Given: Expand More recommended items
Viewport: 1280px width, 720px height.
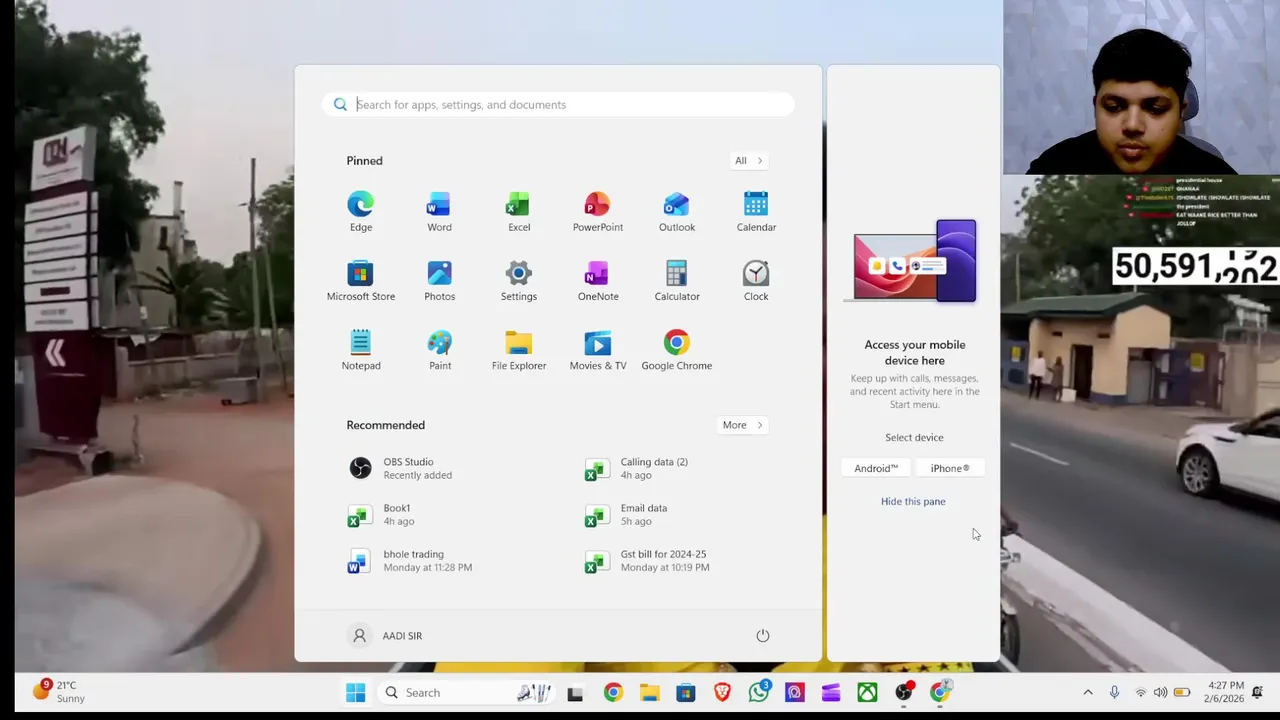Looking at the screenshot, I should click(742, 425).
